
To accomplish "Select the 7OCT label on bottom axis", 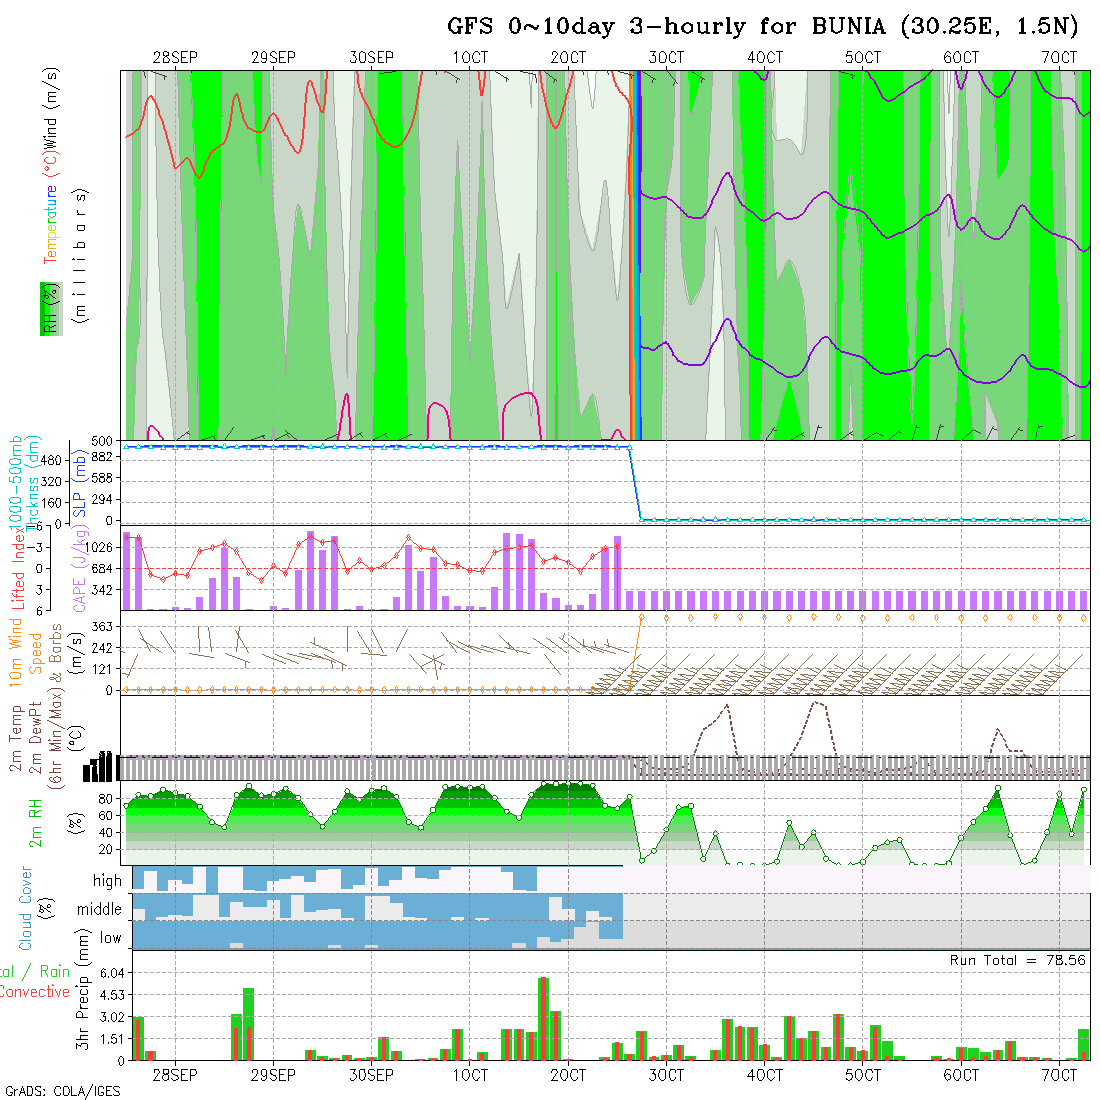I will point(1058,1075).
